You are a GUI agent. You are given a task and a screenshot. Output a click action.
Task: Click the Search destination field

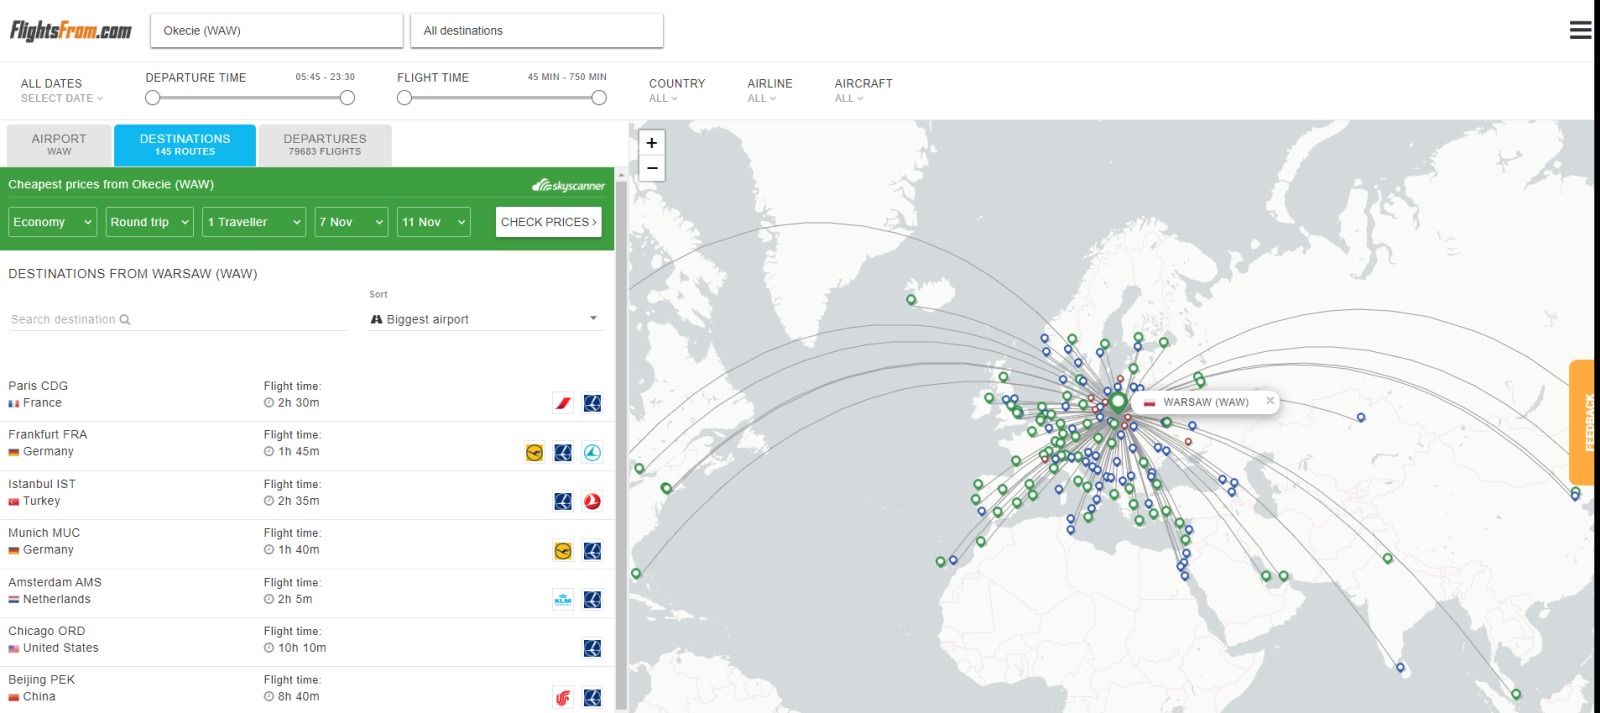tap(178, 320)
